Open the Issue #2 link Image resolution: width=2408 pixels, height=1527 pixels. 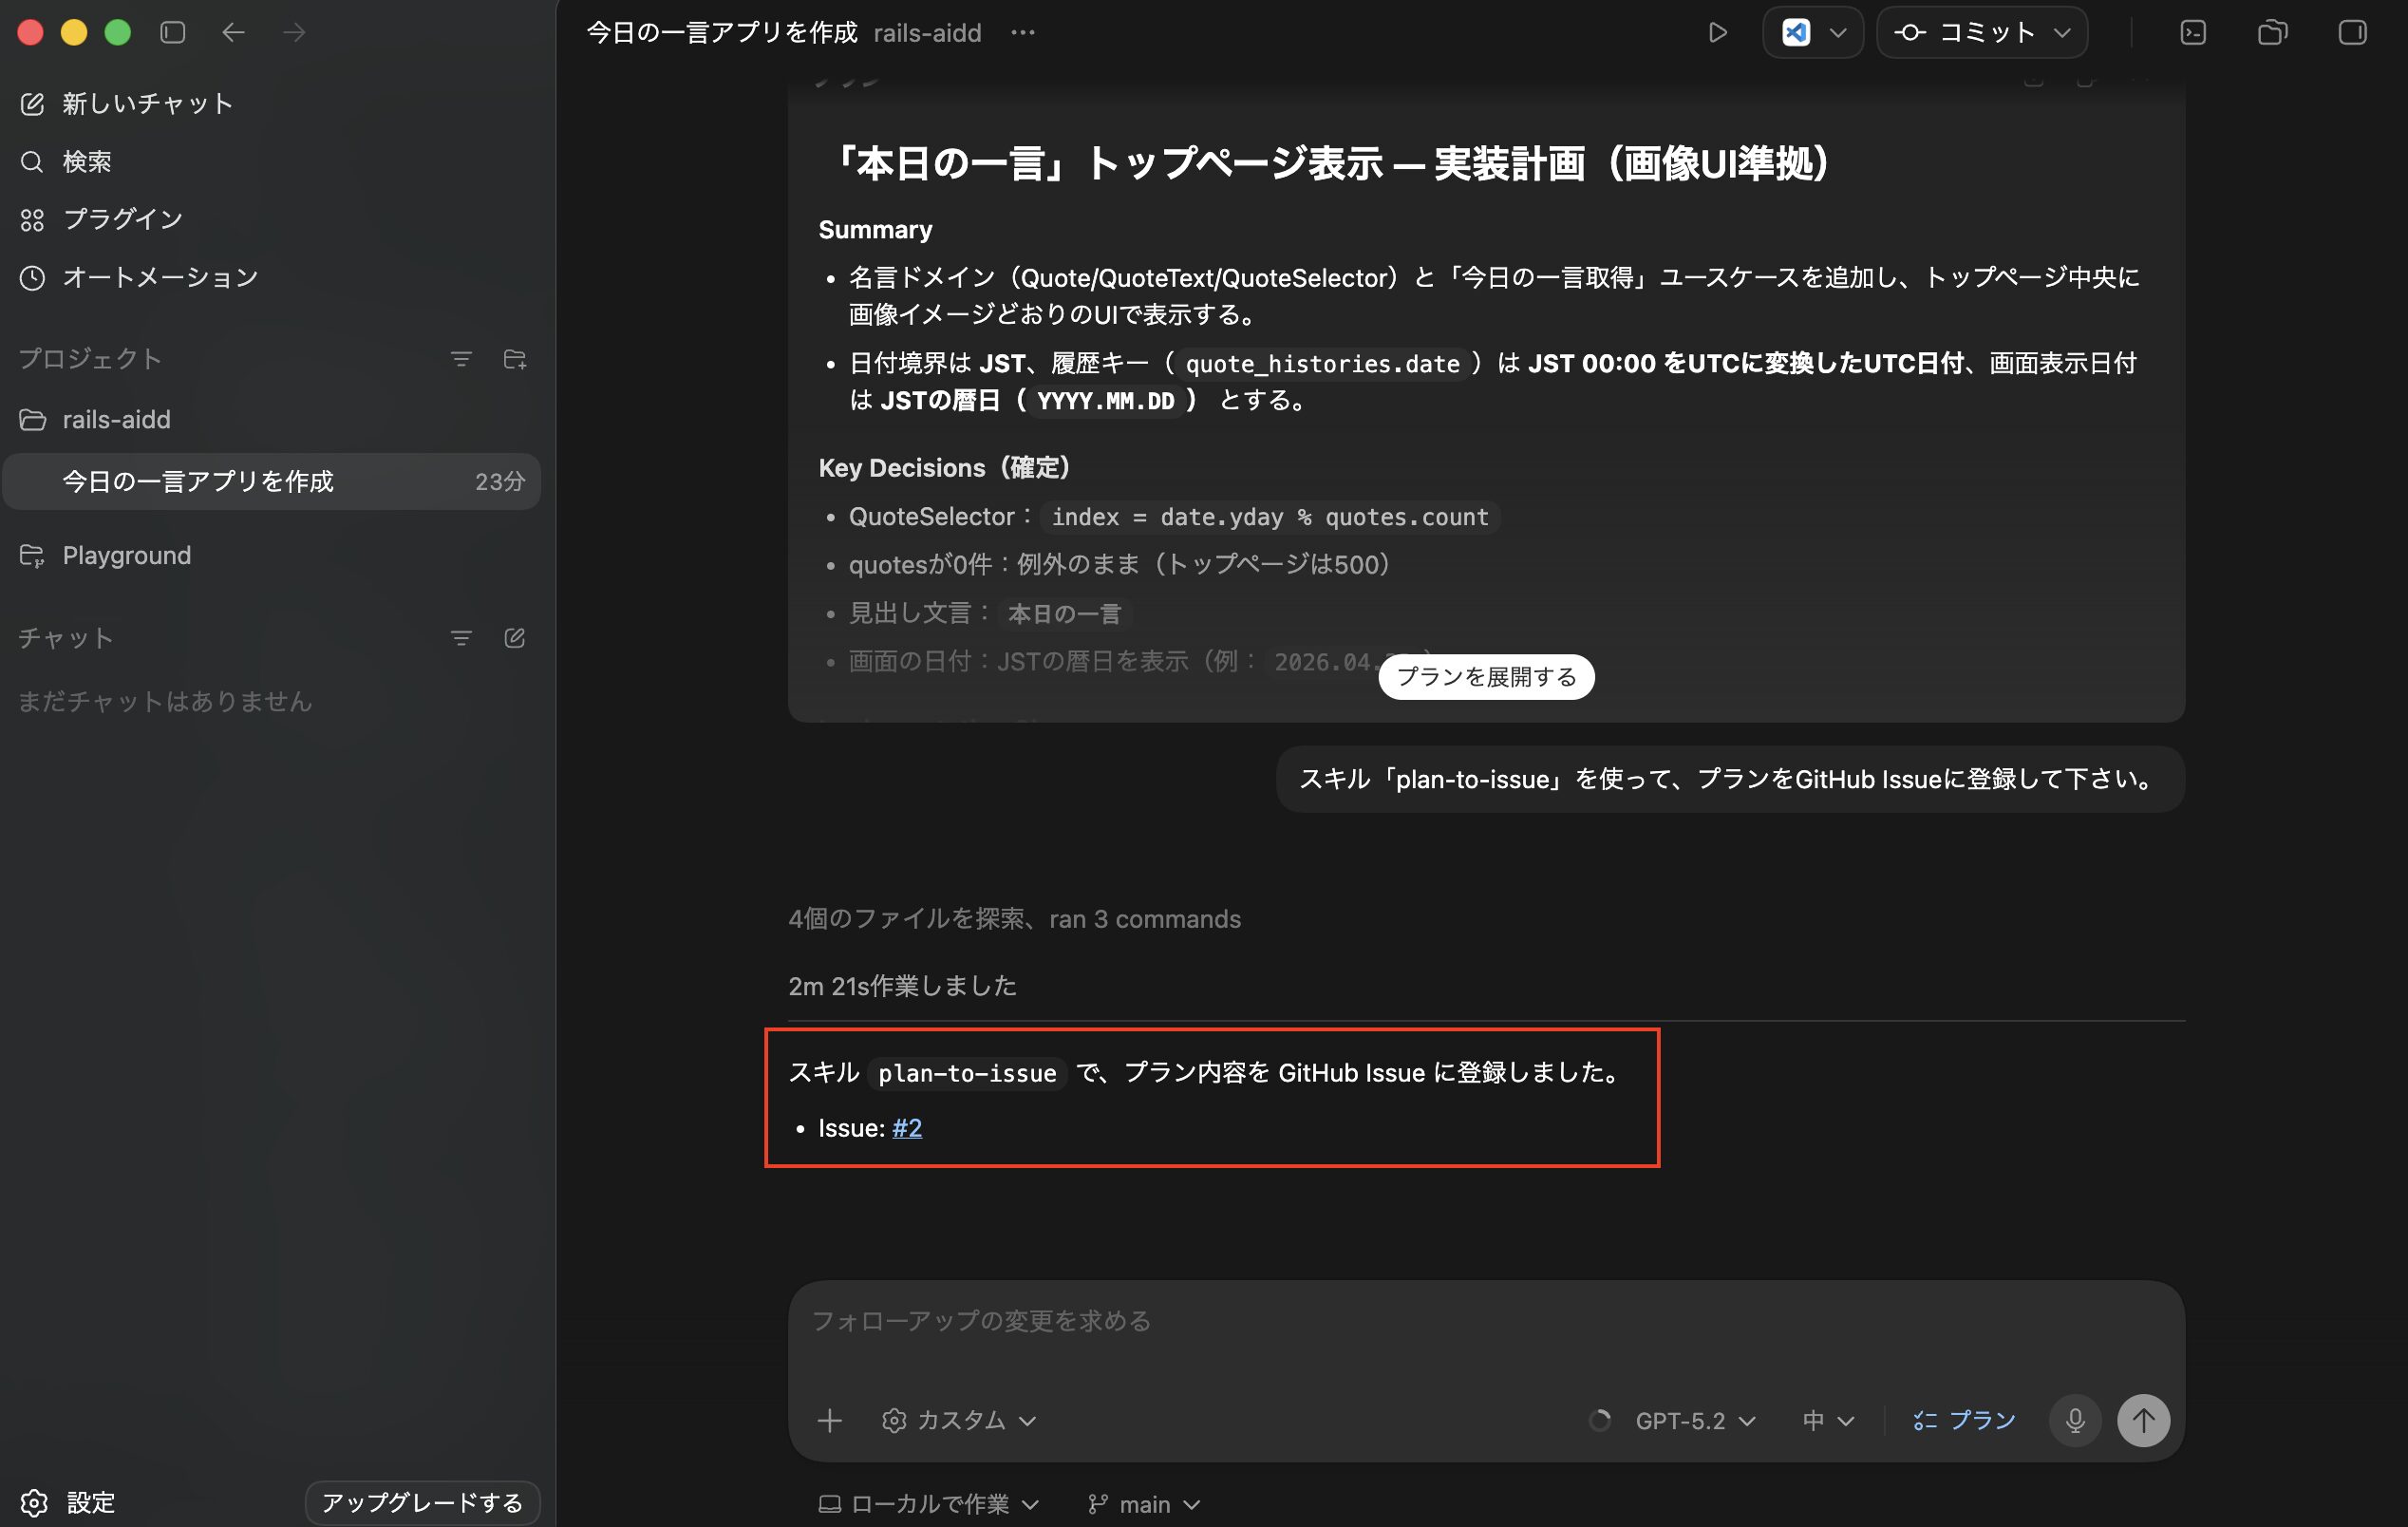(906, 1128)
